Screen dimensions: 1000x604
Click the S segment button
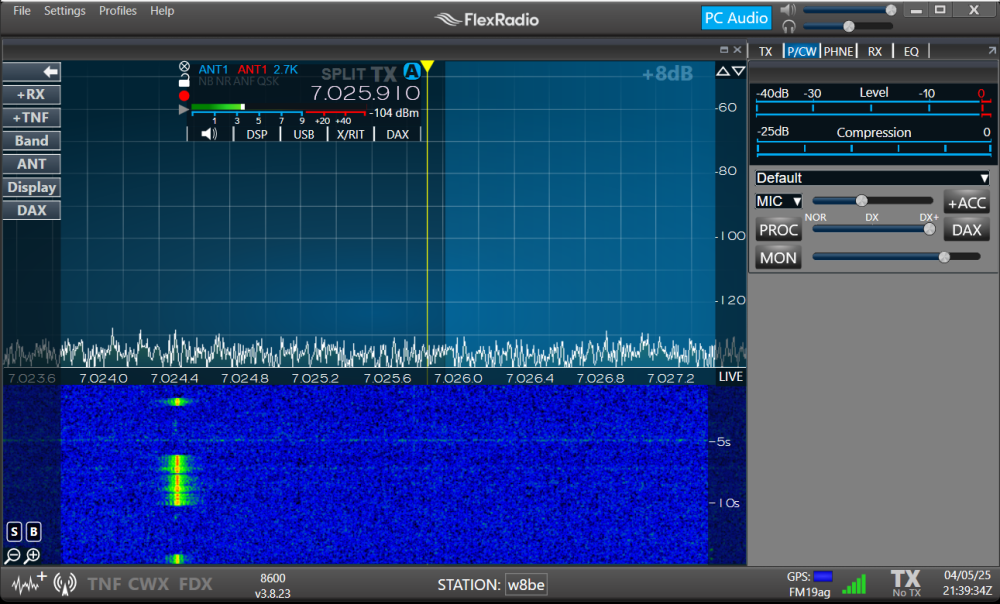click(14, 531)
